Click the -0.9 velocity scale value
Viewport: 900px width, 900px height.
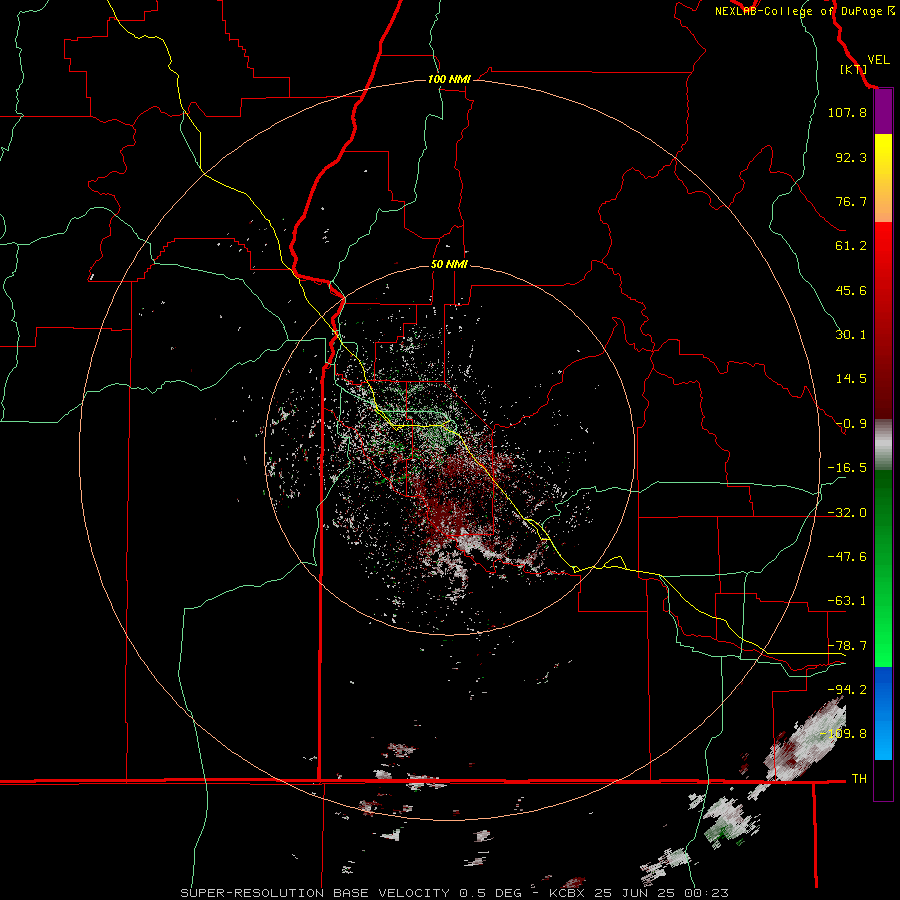coord(851,424)
